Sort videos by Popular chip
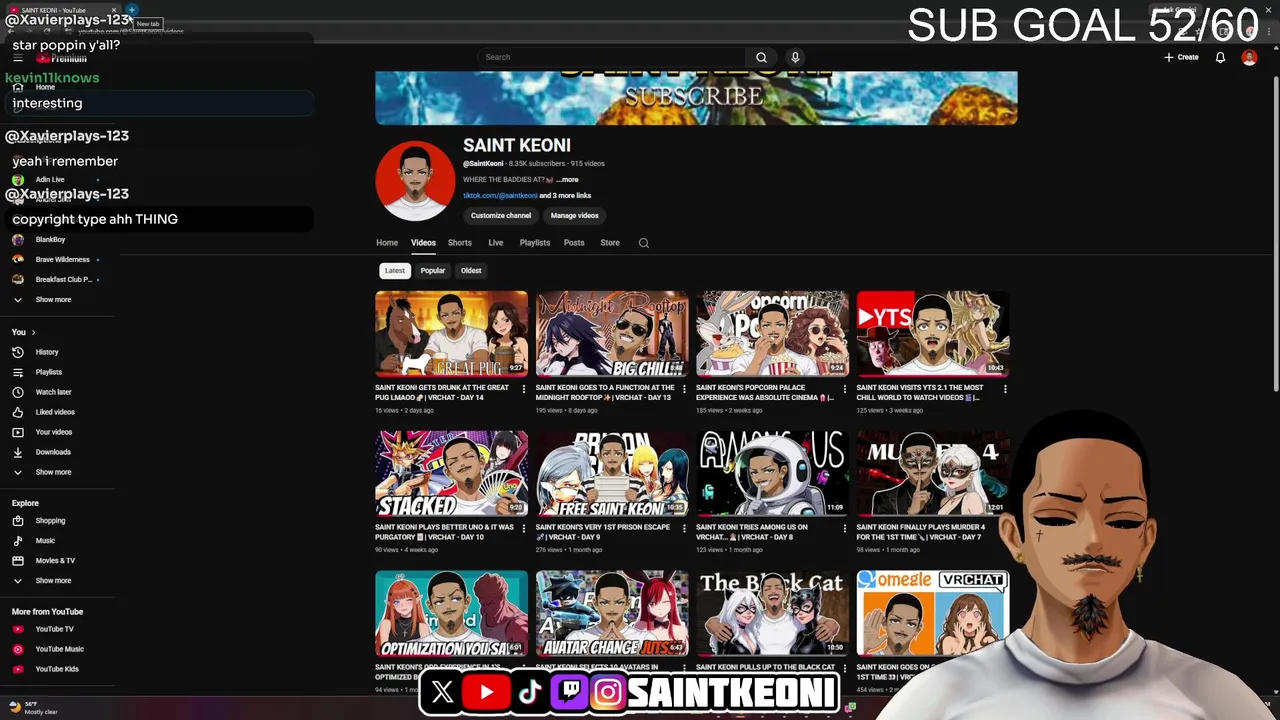The image size is (1280, 720). pyautogui.click(x=433, y=271)
